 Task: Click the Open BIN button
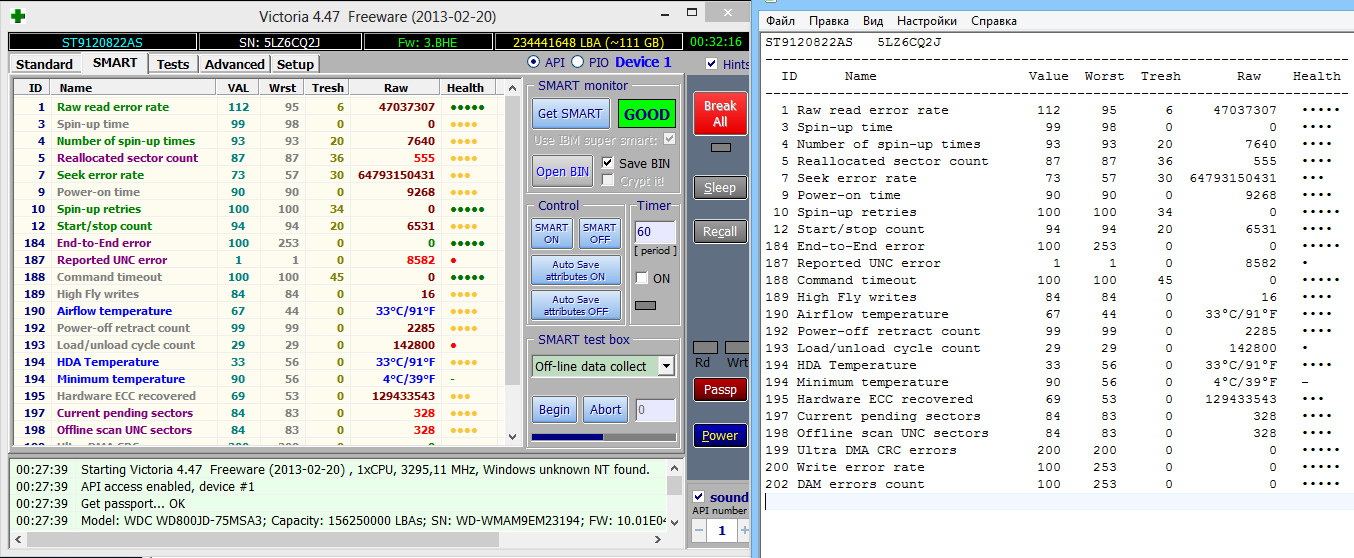point(563,171)
